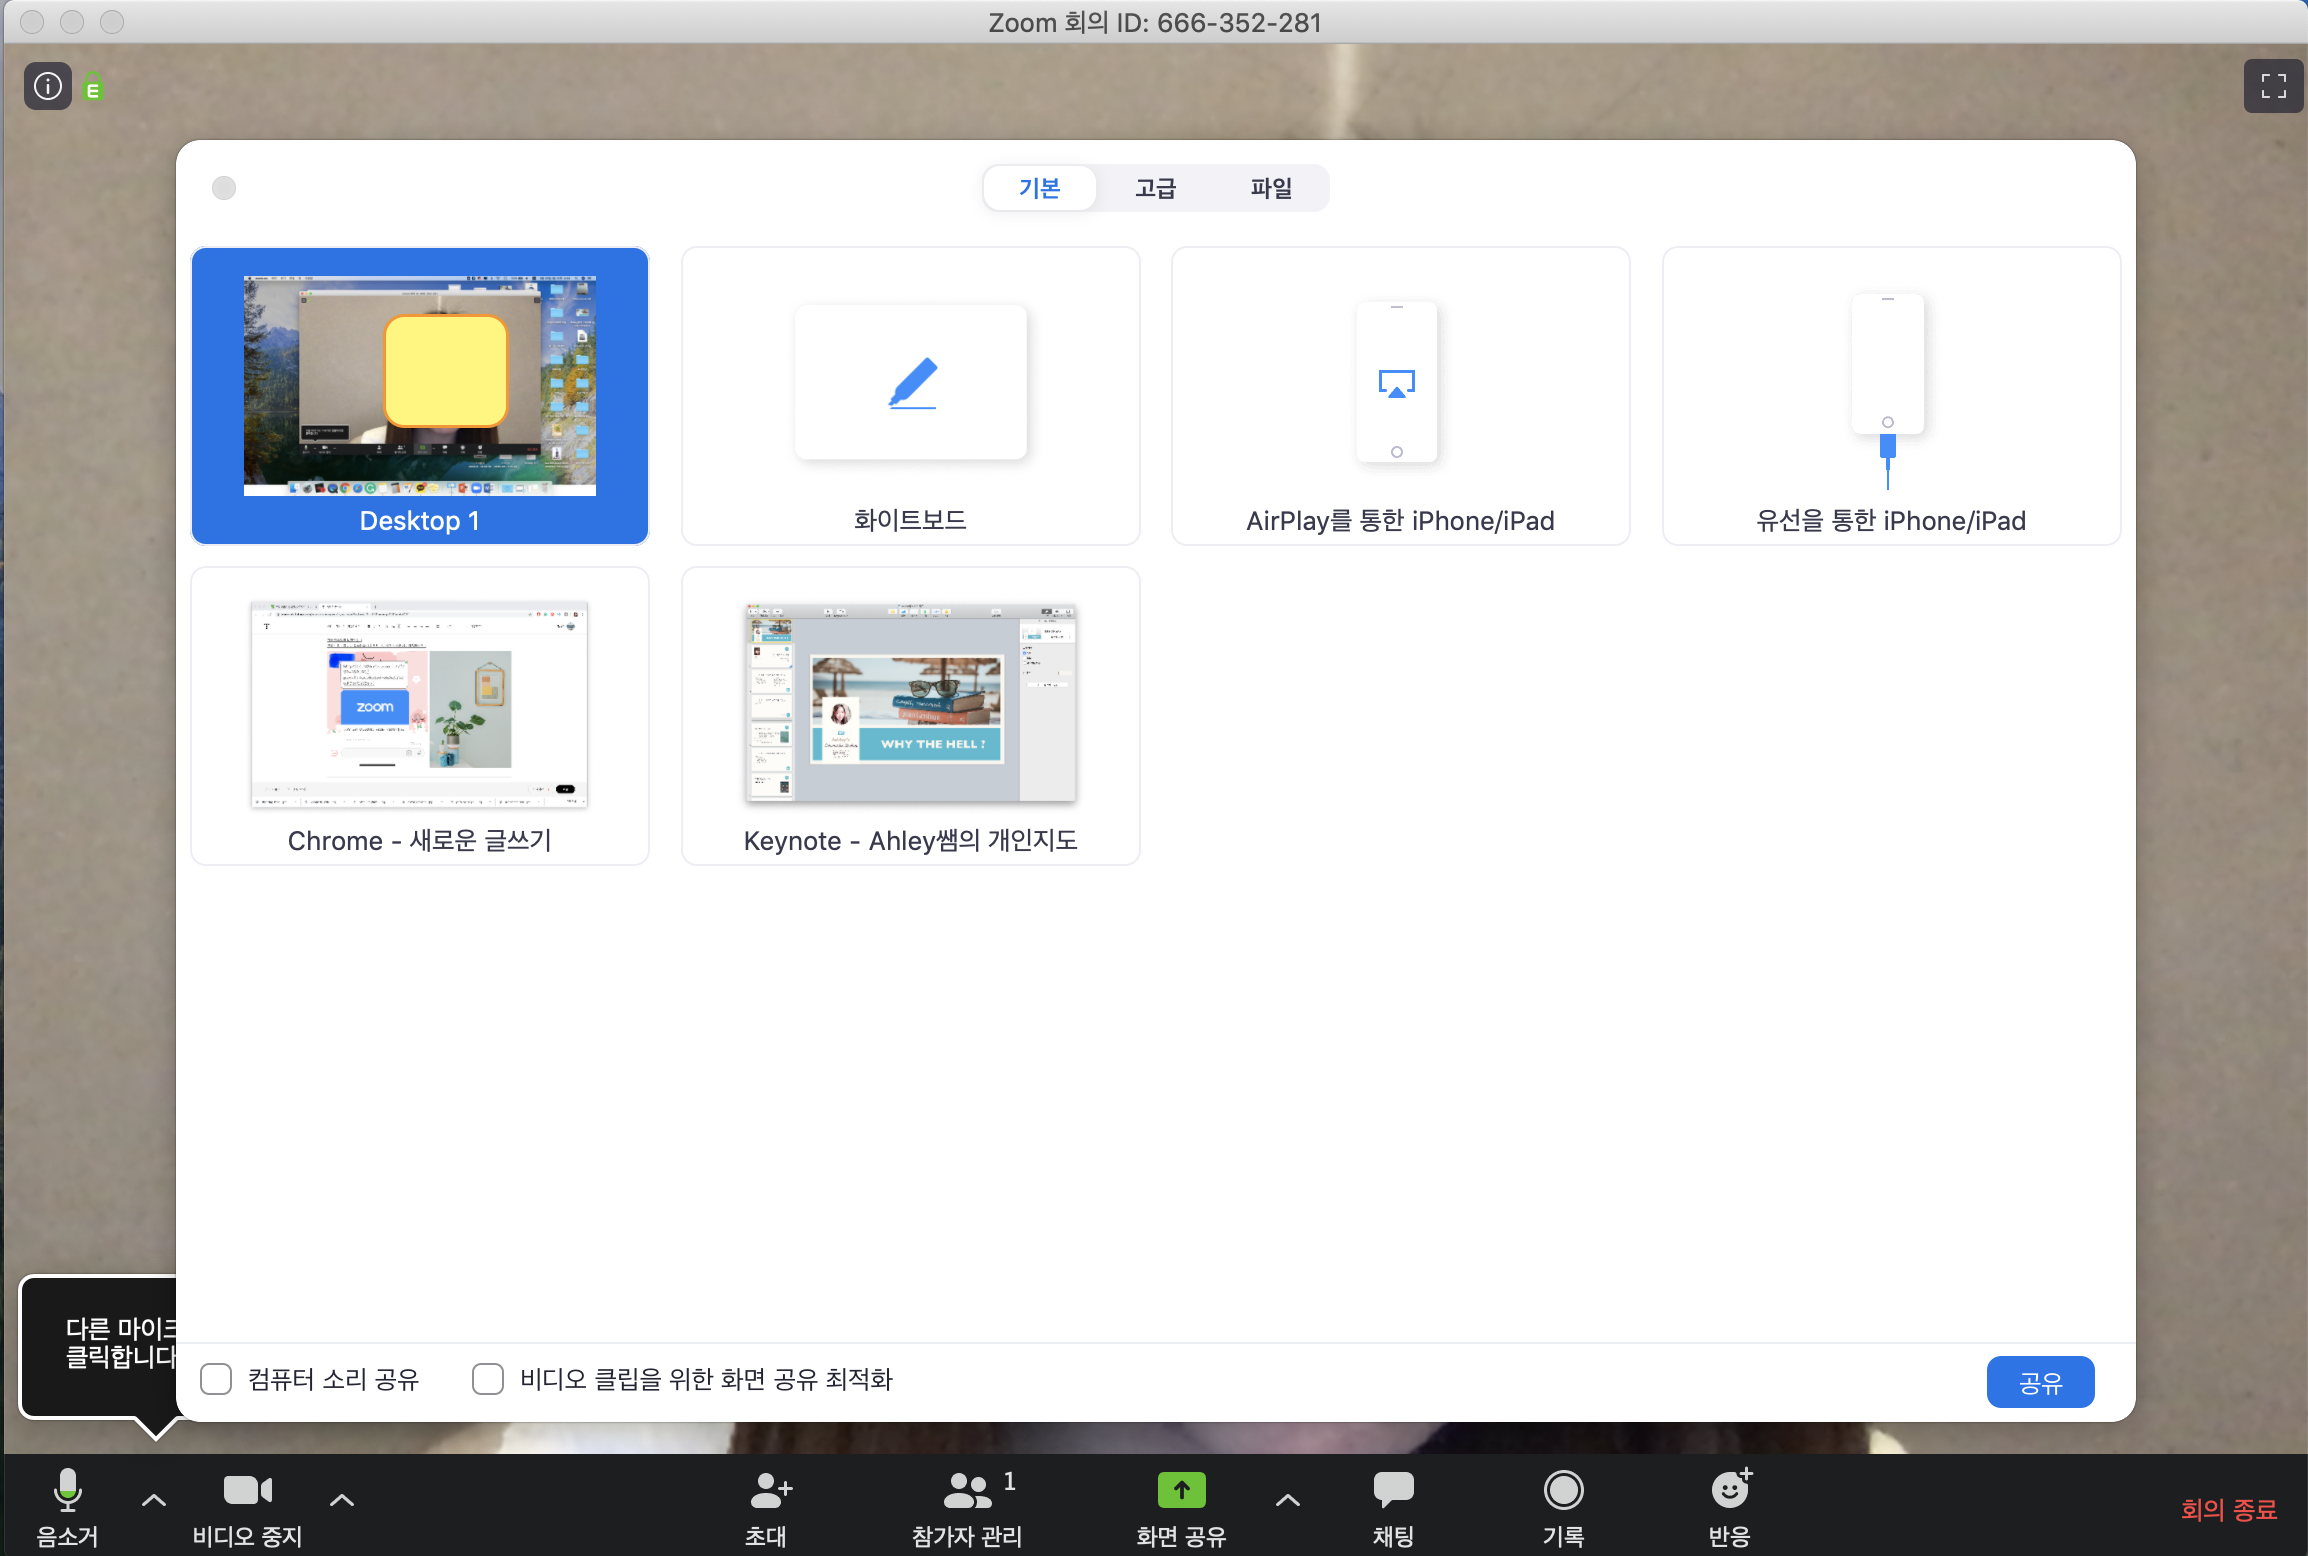Open the chat bubble icon

click(x=1393, y=1490)
